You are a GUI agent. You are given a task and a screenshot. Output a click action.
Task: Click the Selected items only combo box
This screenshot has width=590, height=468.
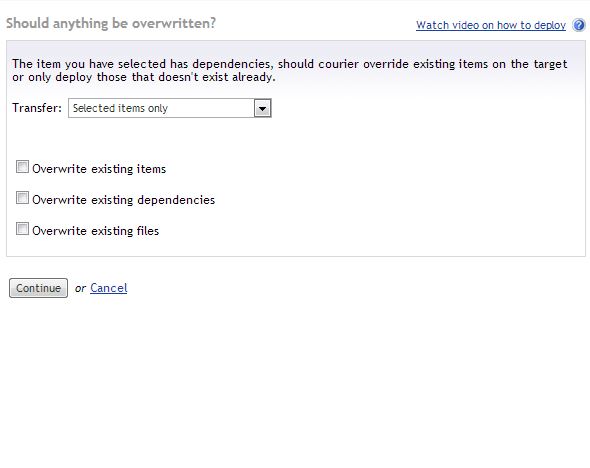pos(170,108)
